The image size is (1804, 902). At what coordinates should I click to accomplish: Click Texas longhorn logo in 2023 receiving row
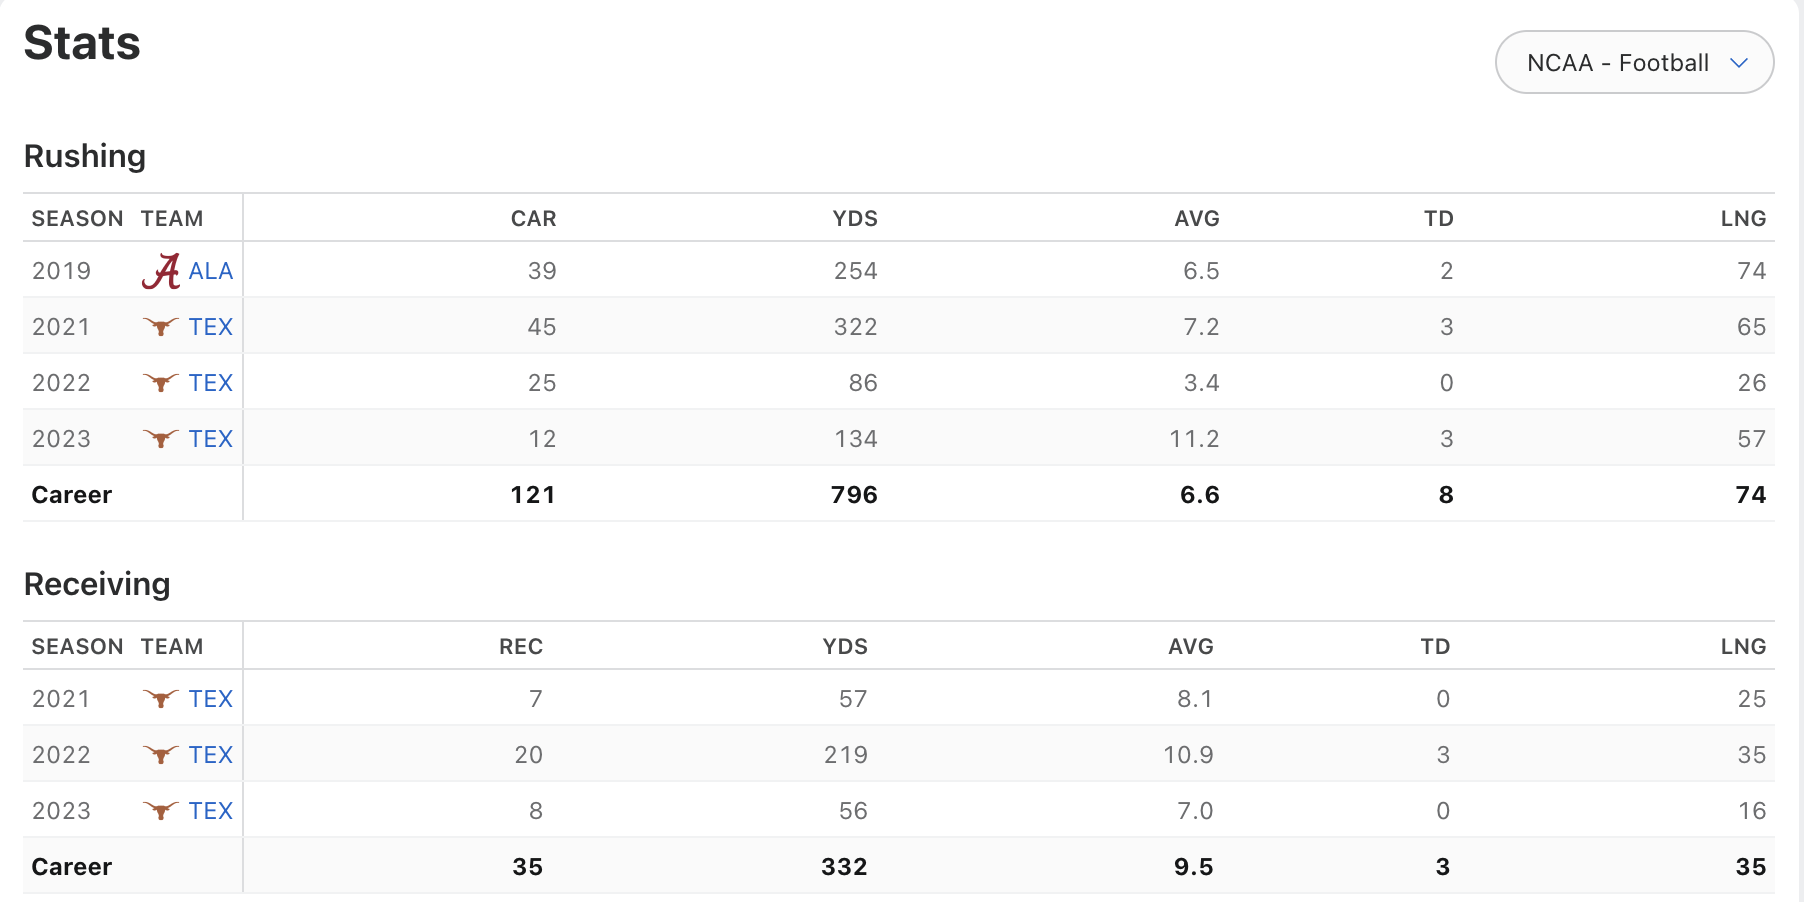coord(161,810)
